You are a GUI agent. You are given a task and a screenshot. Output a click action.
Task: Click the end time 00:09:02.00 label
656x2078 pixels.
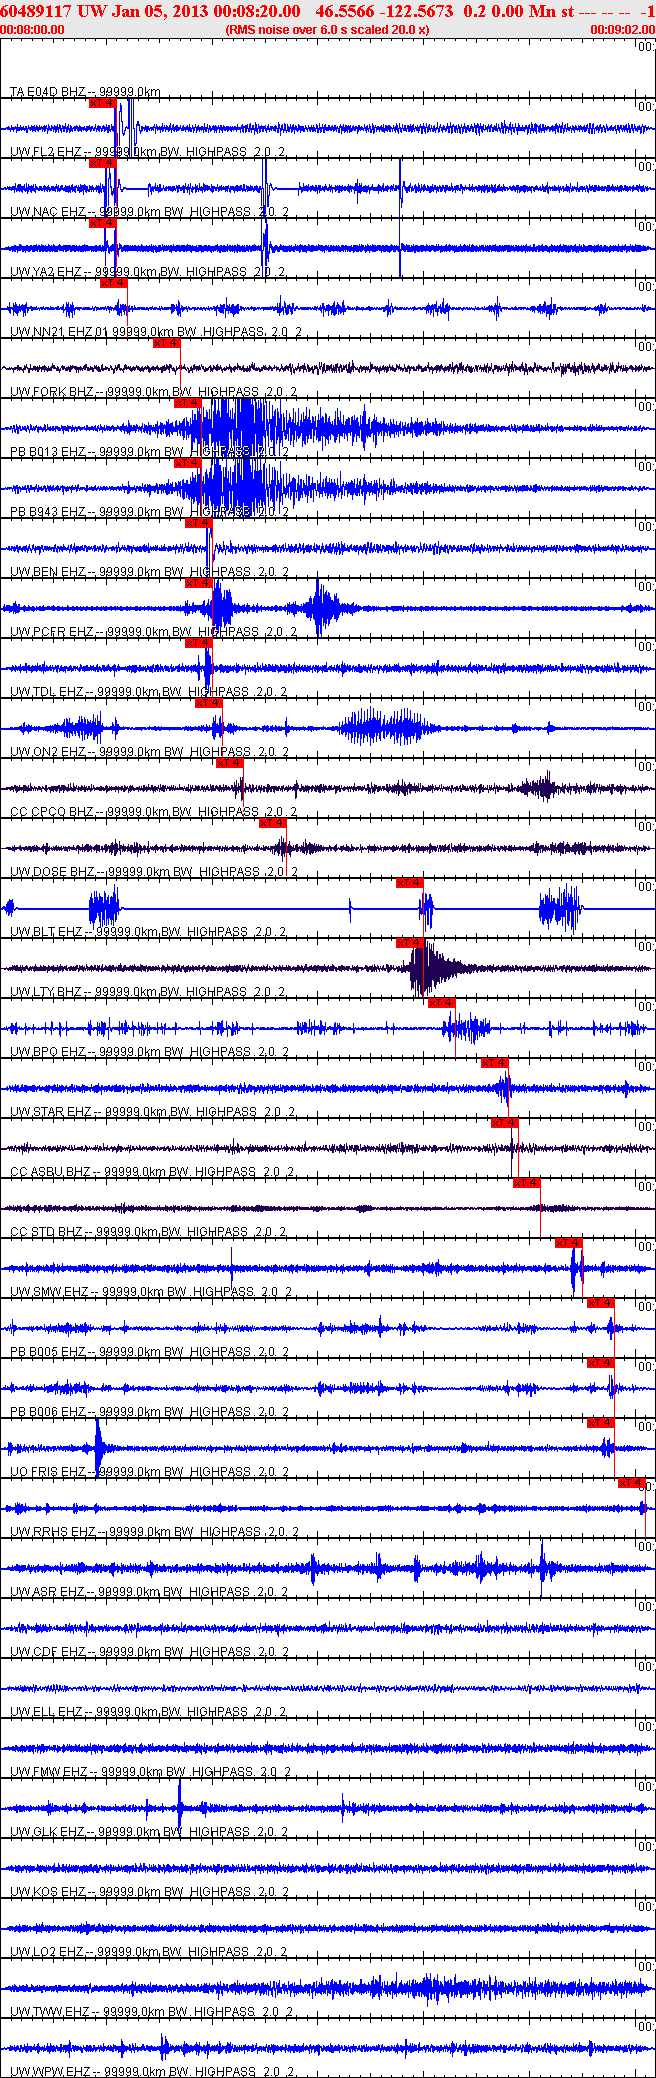[623, 30]
